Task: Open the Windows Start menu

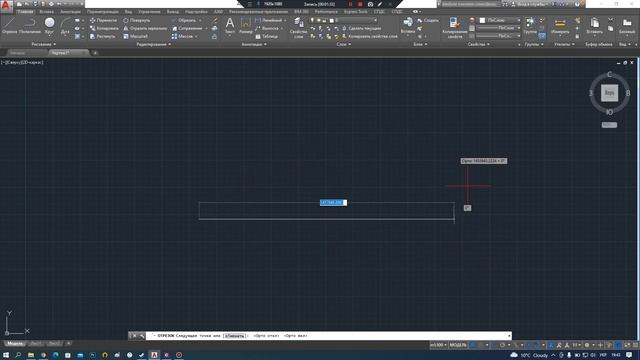Action: pos(6,355)
